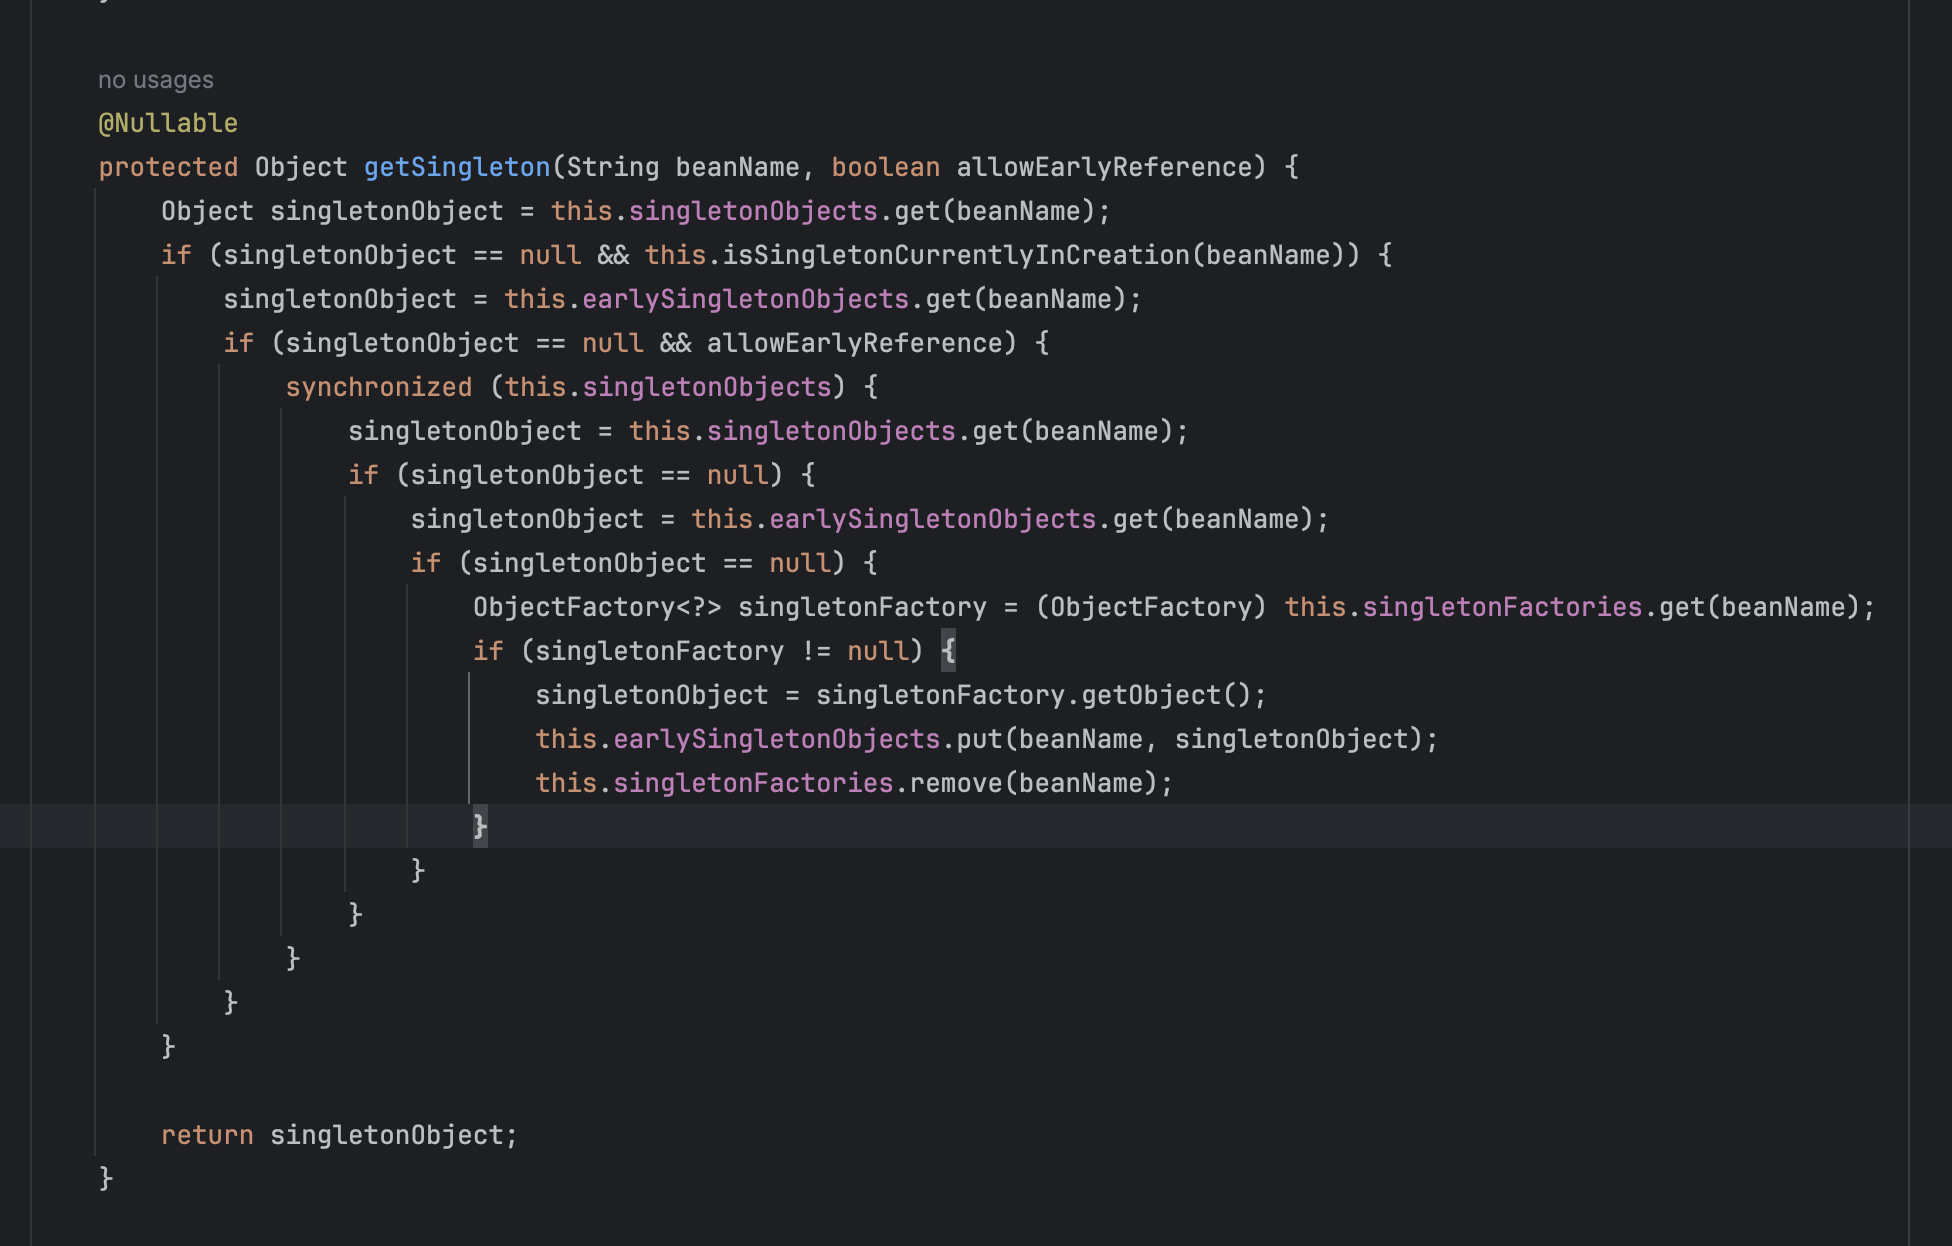1952x1246 pixels.
Task: Click the (ObjectFactory) cast expression
Action: (x=1152, y=607)
